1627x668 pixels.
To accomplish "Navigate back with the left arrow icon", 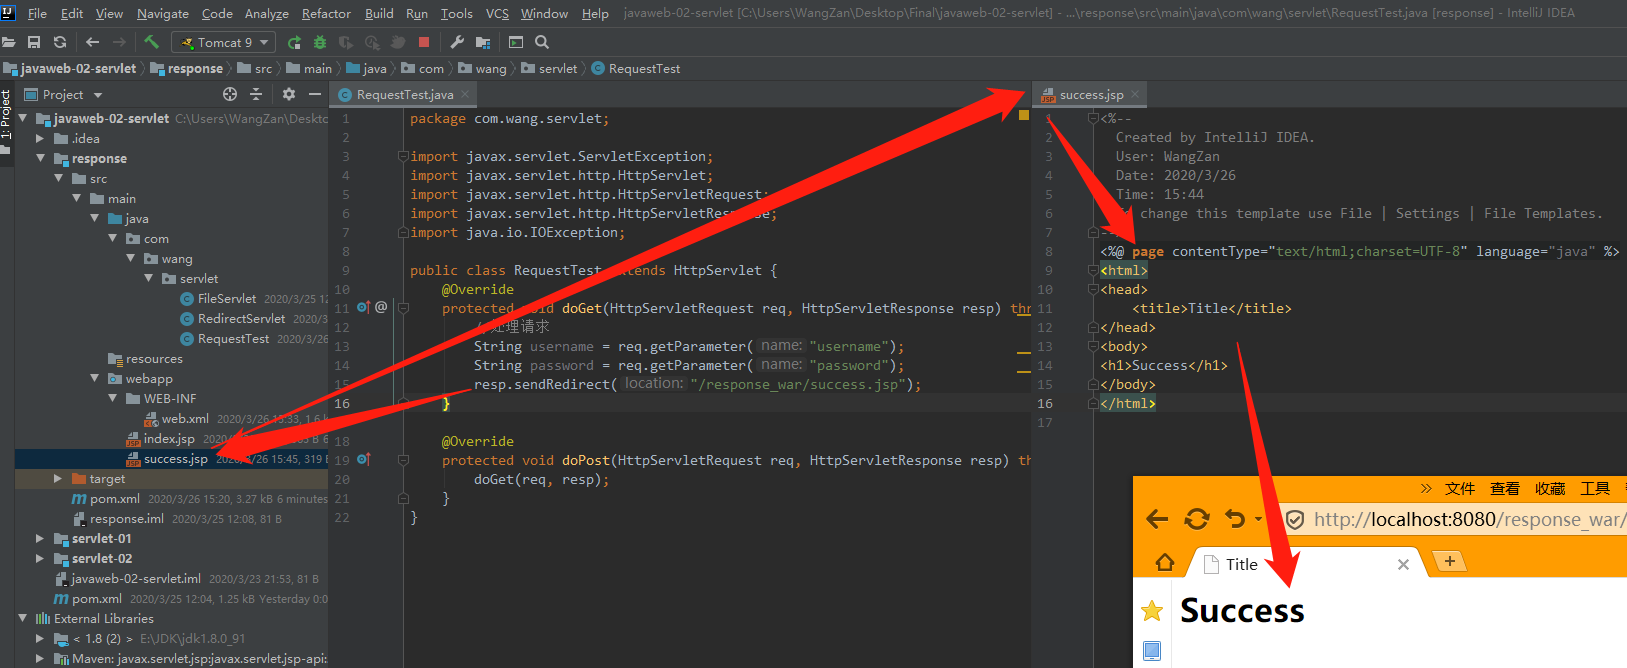I will point(93,42).
